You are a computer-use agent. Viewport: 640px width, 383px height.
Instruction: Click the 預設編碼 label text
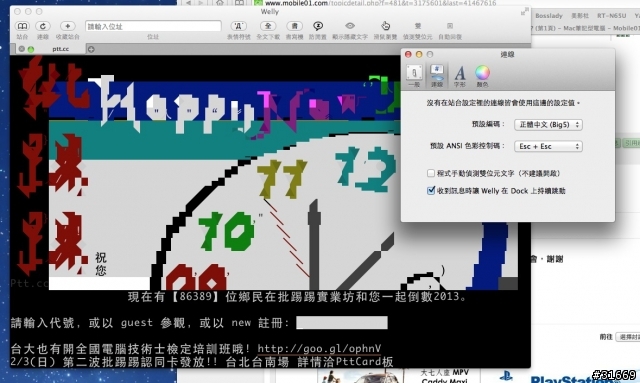488,124
